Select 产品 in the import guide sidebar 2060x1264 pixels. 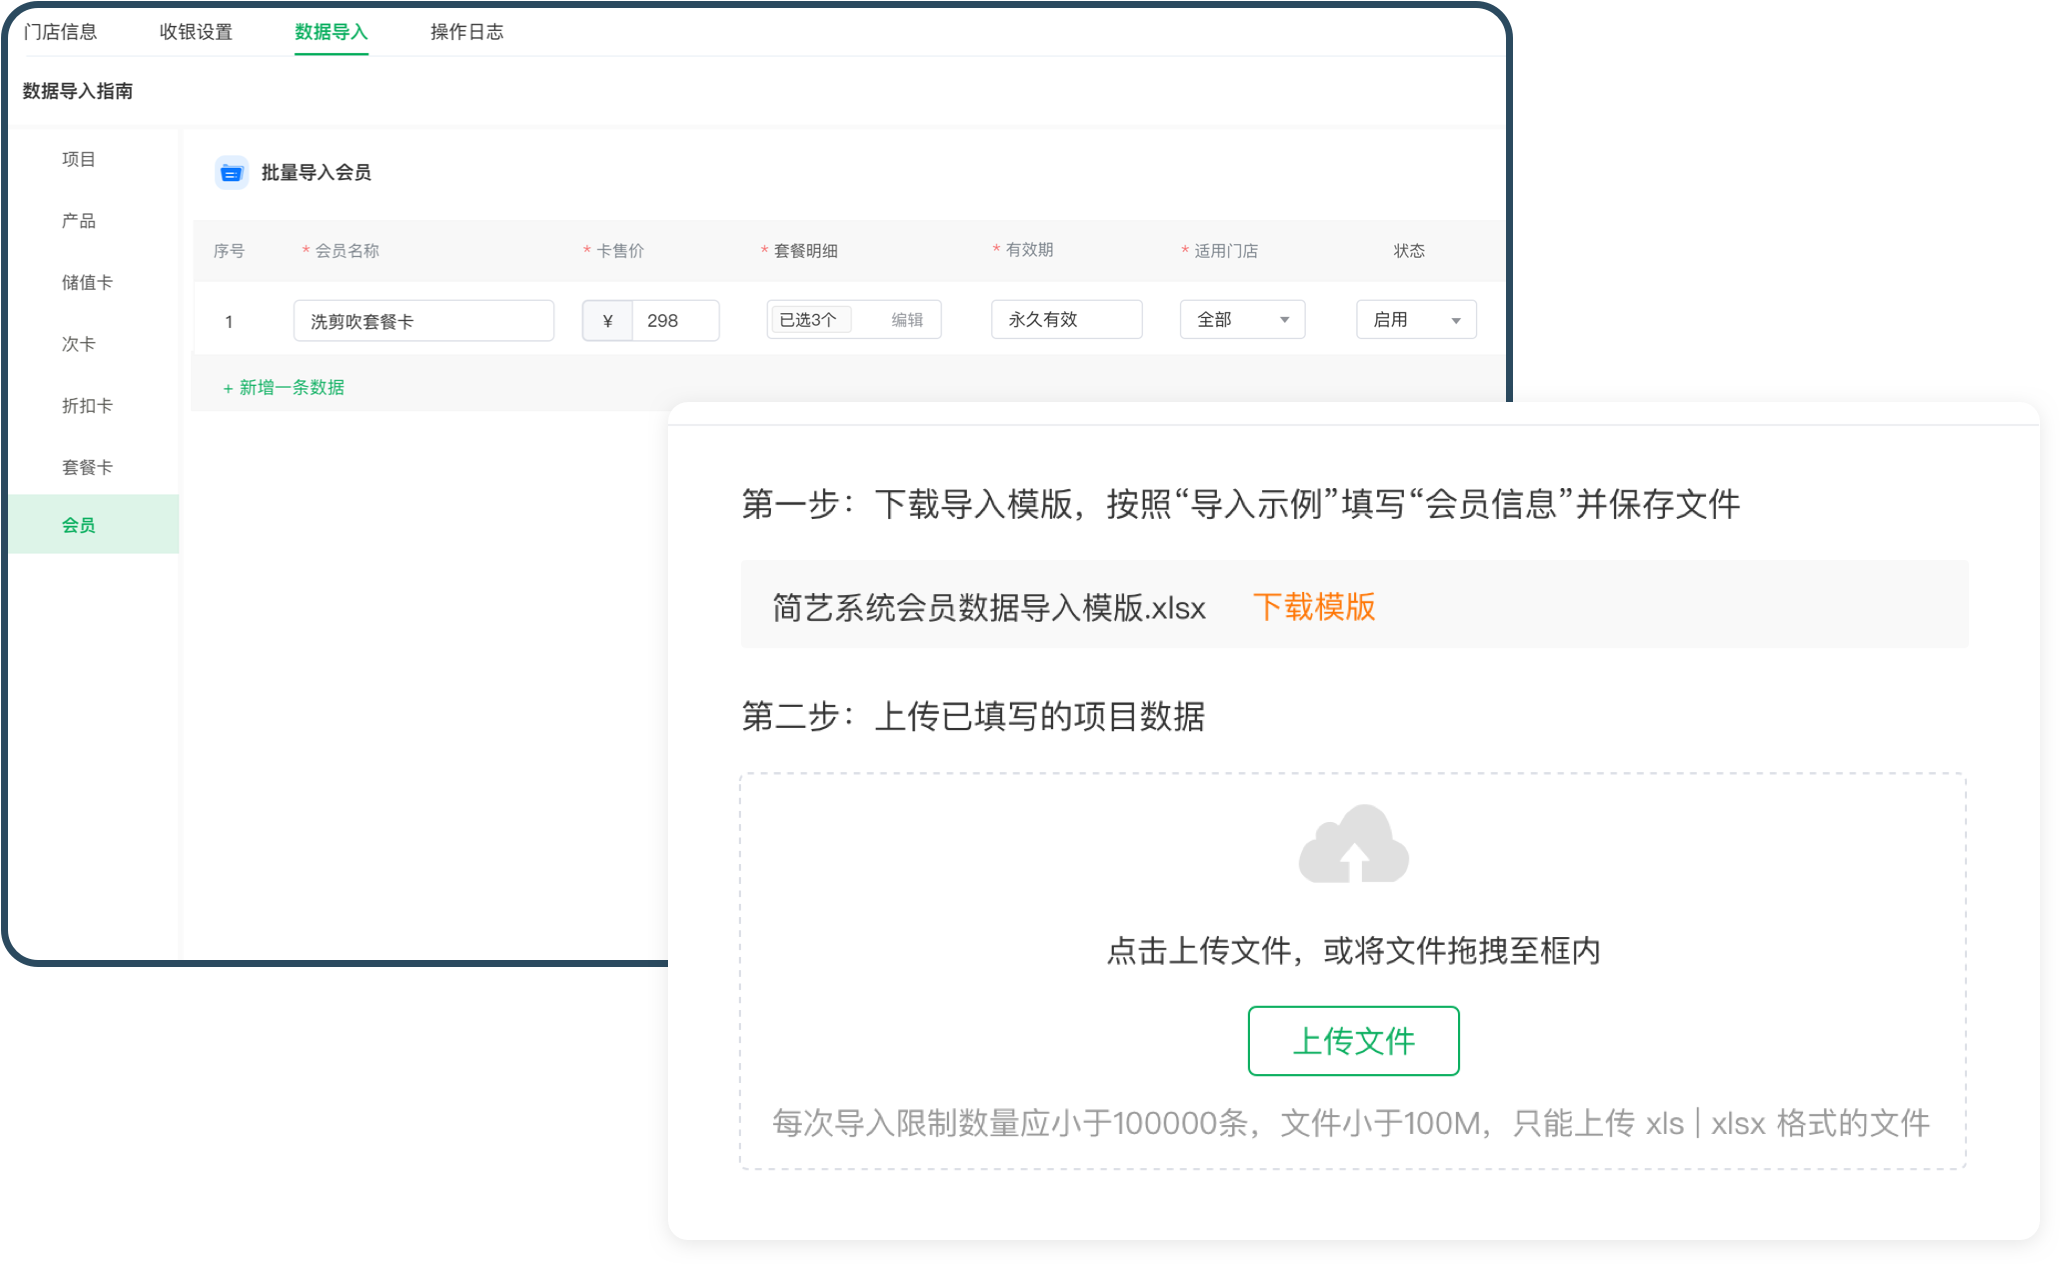click(x=78, y=221)
